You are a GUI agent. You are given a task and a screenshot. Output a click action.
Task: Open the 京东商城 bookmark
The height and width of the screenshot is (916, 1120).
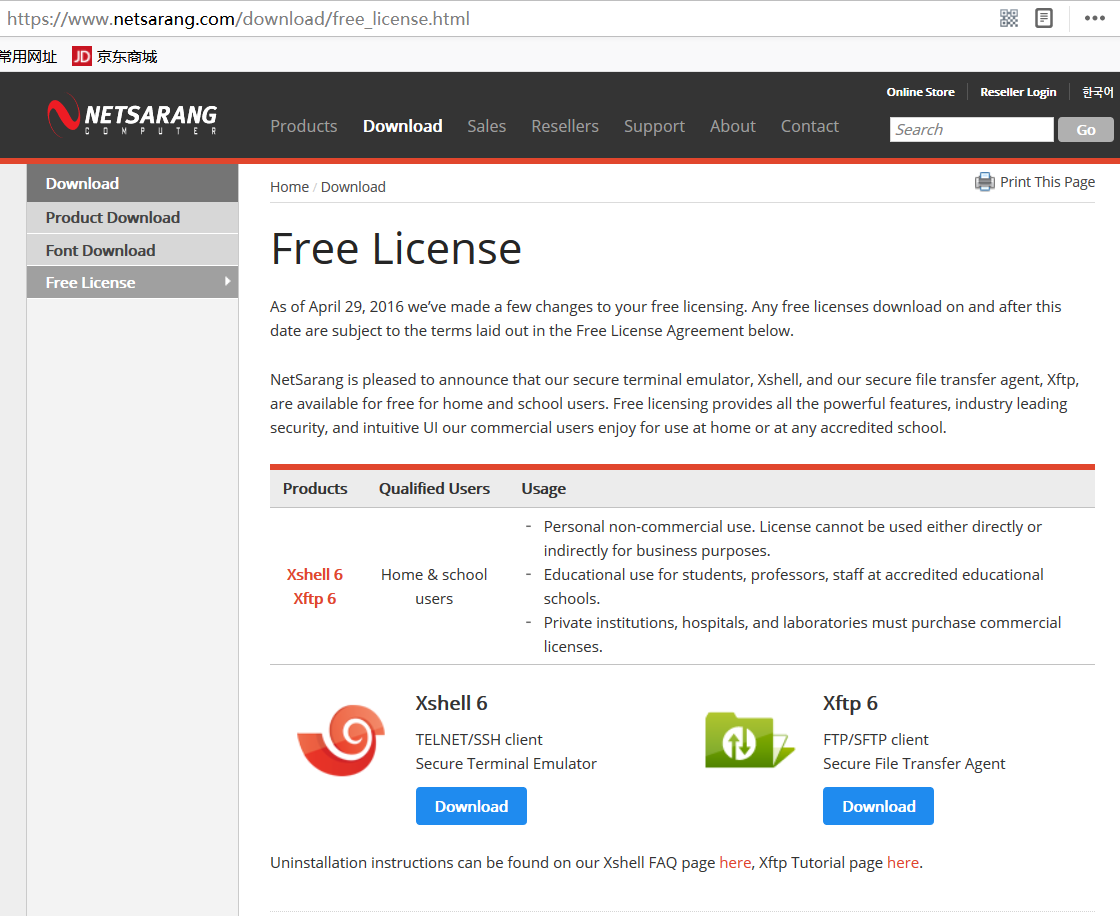(x=127, y=56)
